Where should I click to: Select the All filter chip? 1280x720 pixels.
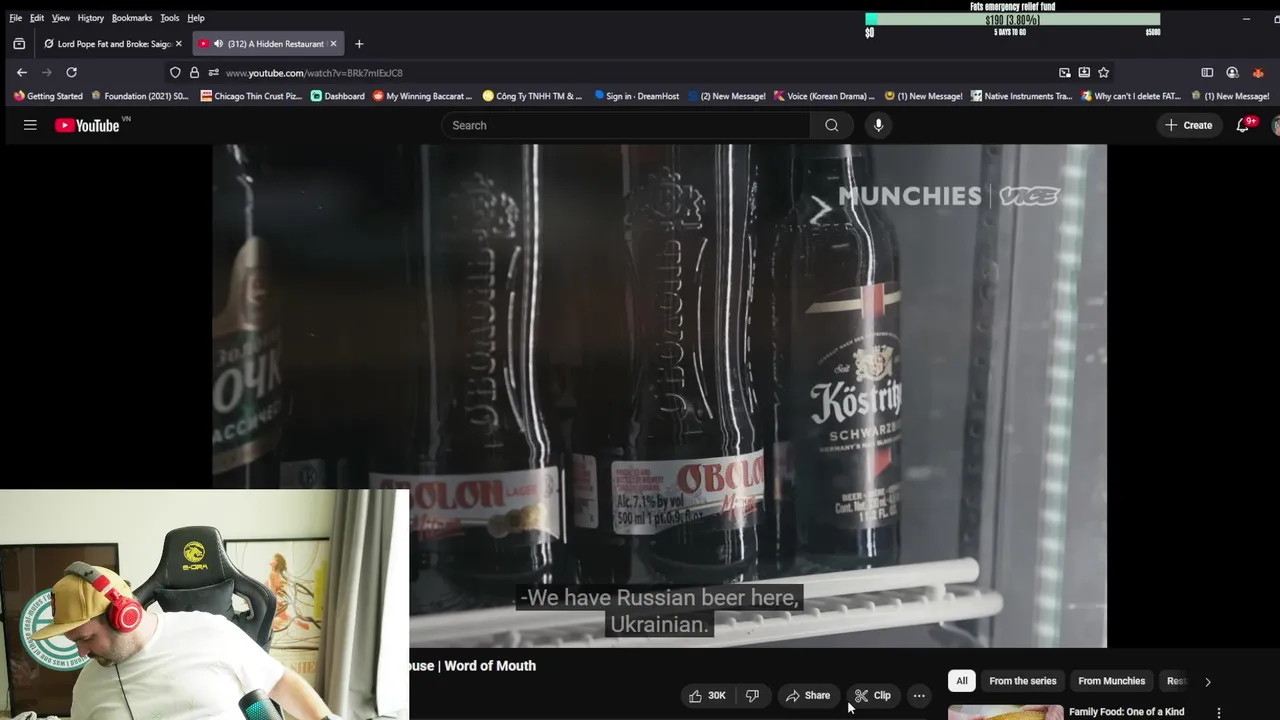pyautogui.click(x=962, y=681)
